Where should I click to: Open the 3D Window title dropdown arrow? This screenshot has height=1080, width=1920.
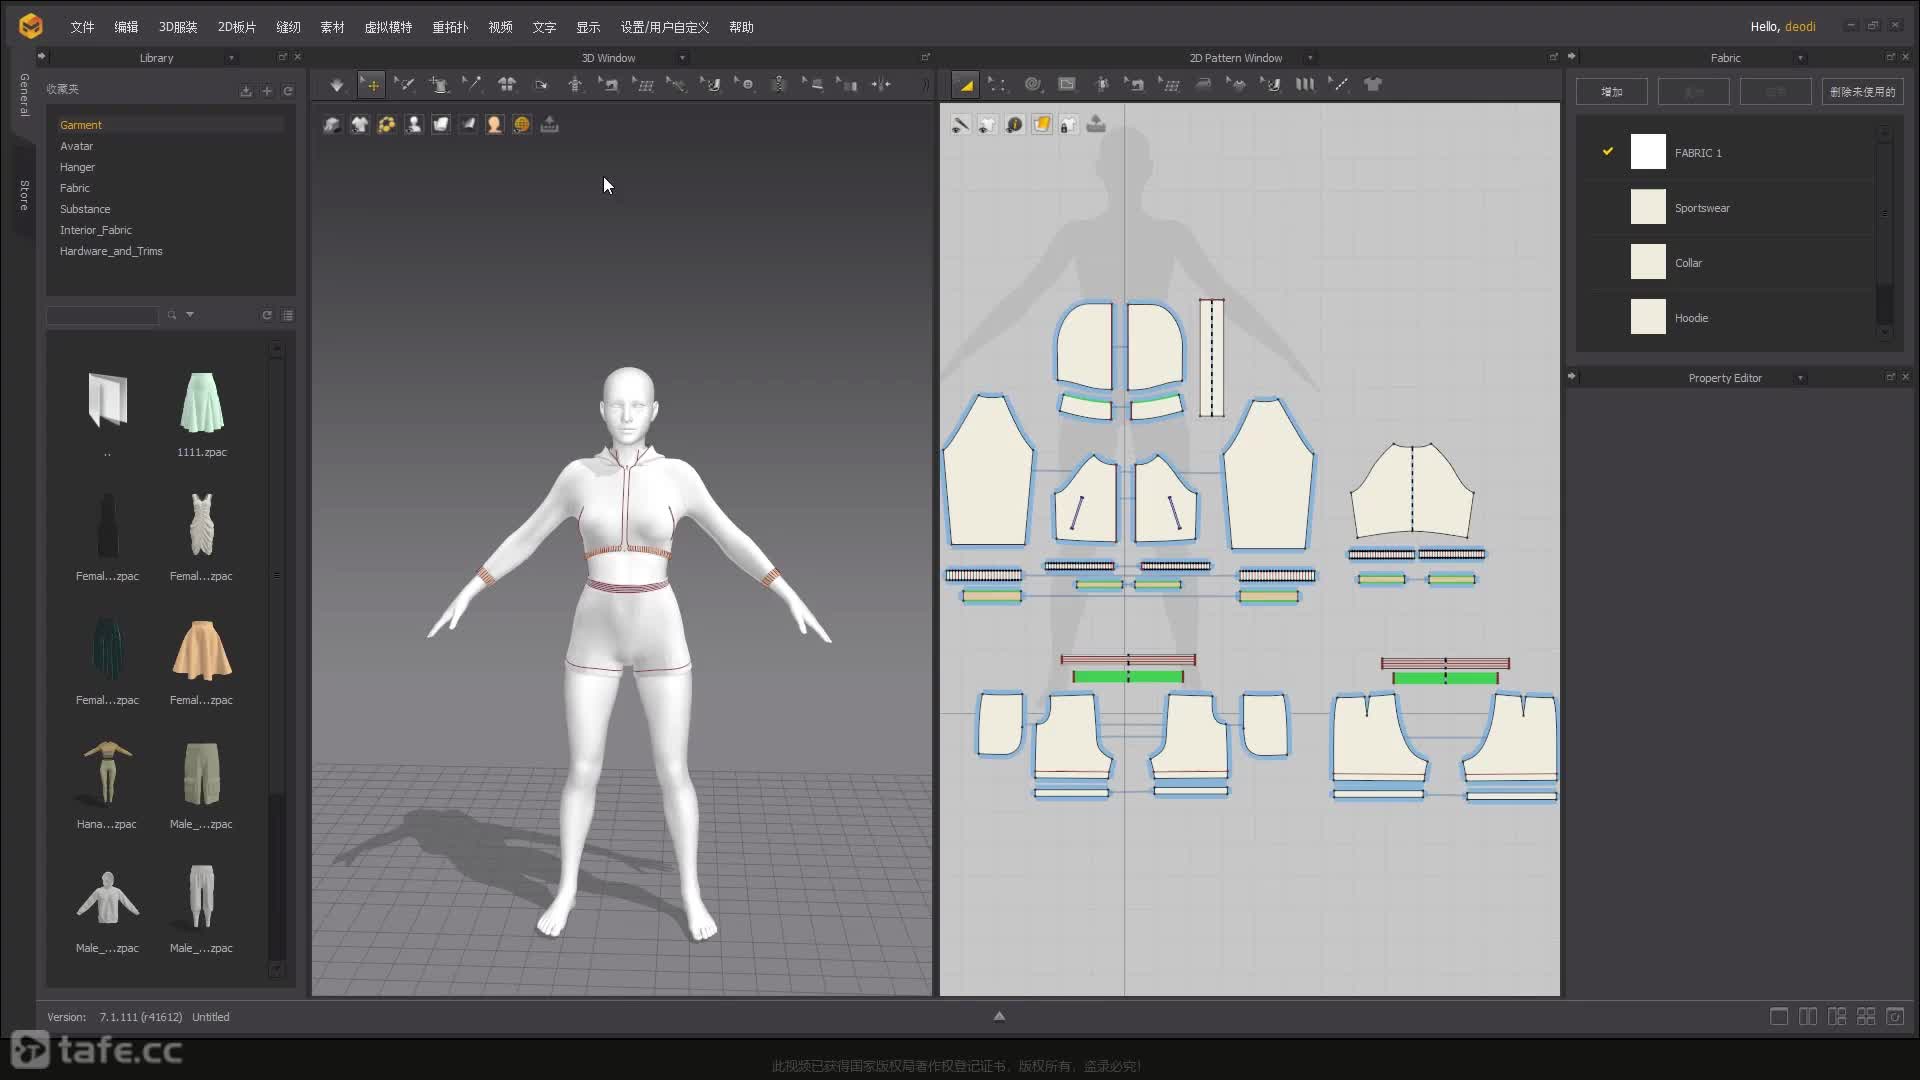(x=682, y=58)
